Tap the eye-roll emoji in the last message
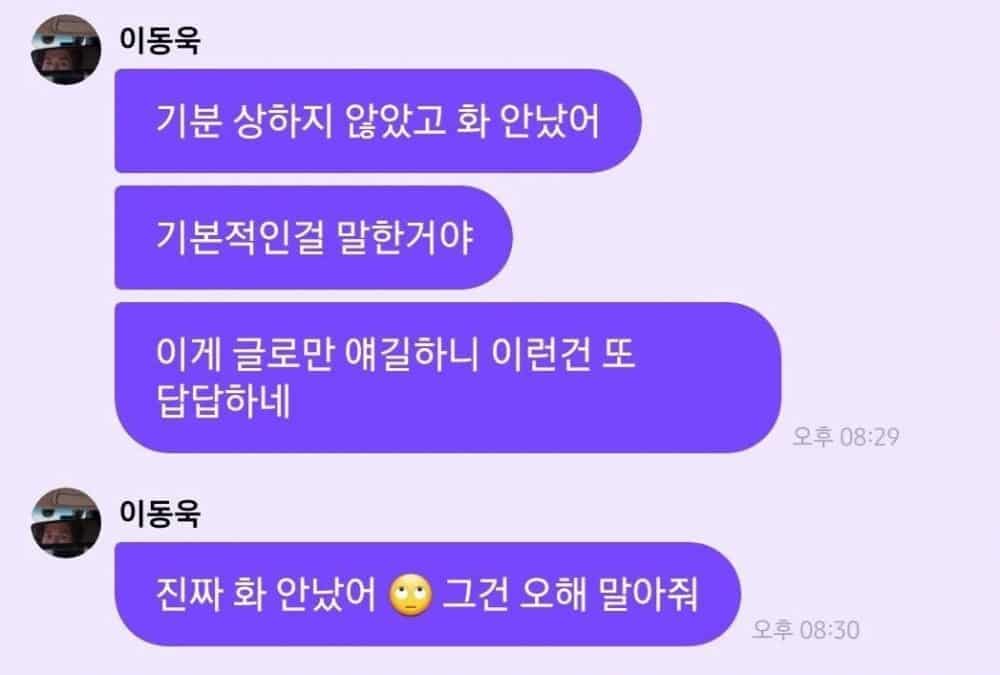This screenshot has width=1000, height=675. [411, 595]
